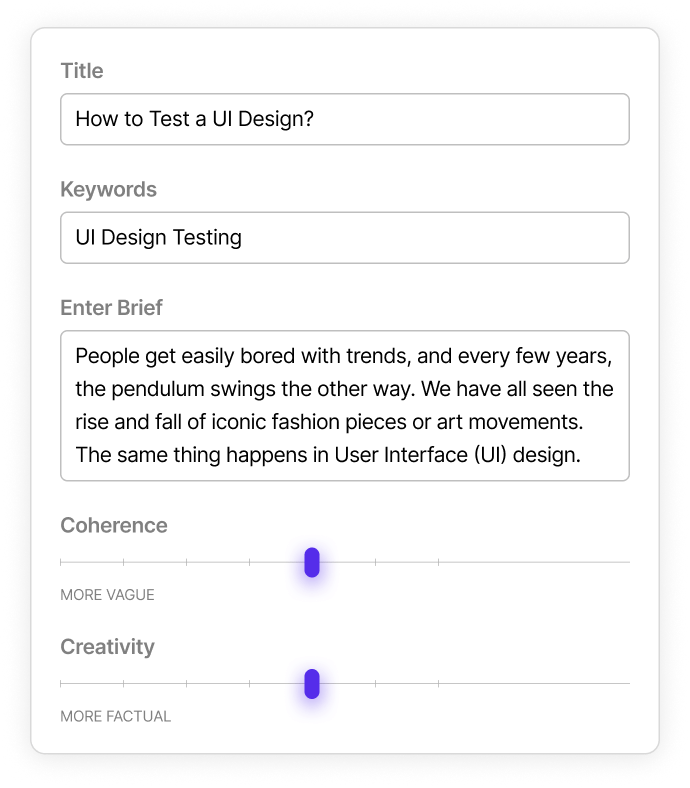
Task: Click inside the Enter Brief text area
Action: 344,405
